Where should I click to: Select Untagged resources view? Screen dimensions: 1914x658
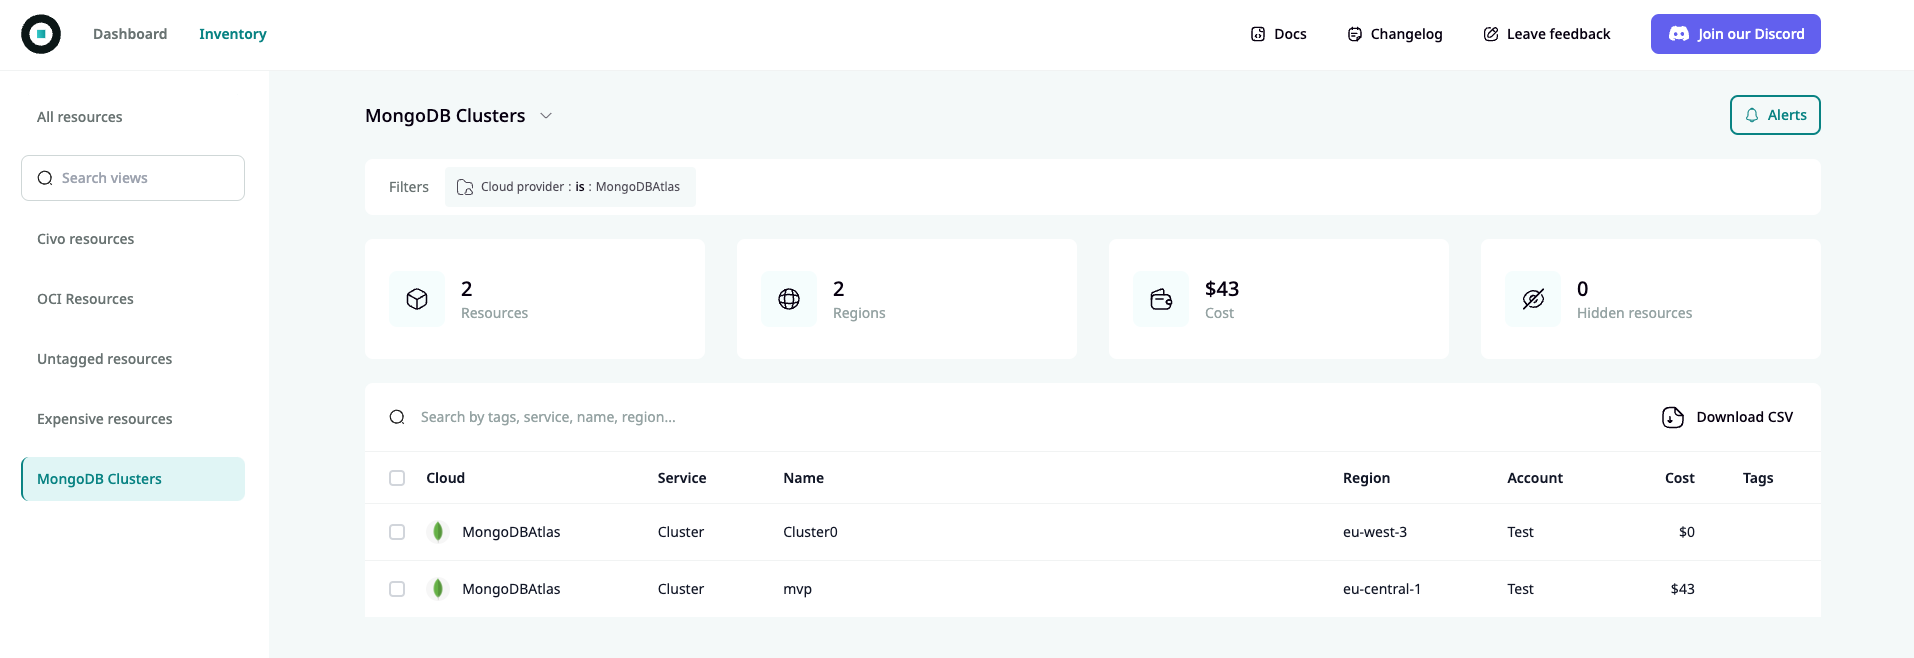133,359
